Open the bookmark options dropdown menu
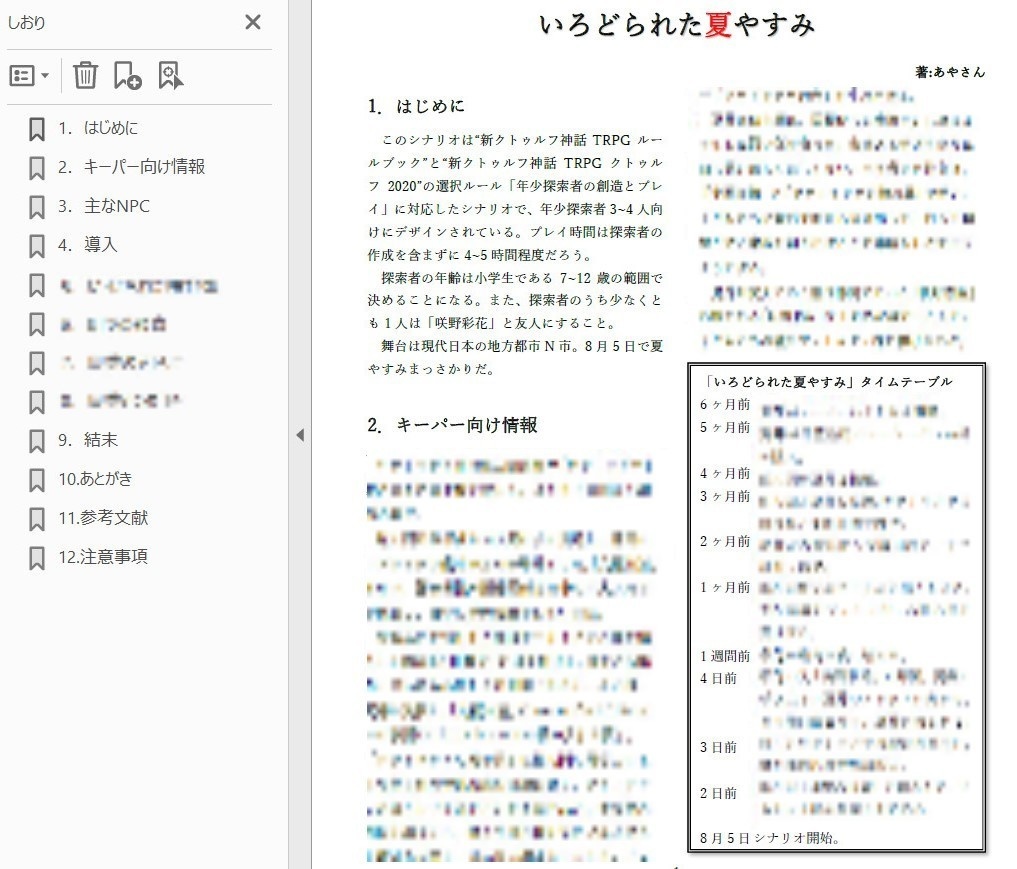The image size is (1017, 869). tap(32, 75)
